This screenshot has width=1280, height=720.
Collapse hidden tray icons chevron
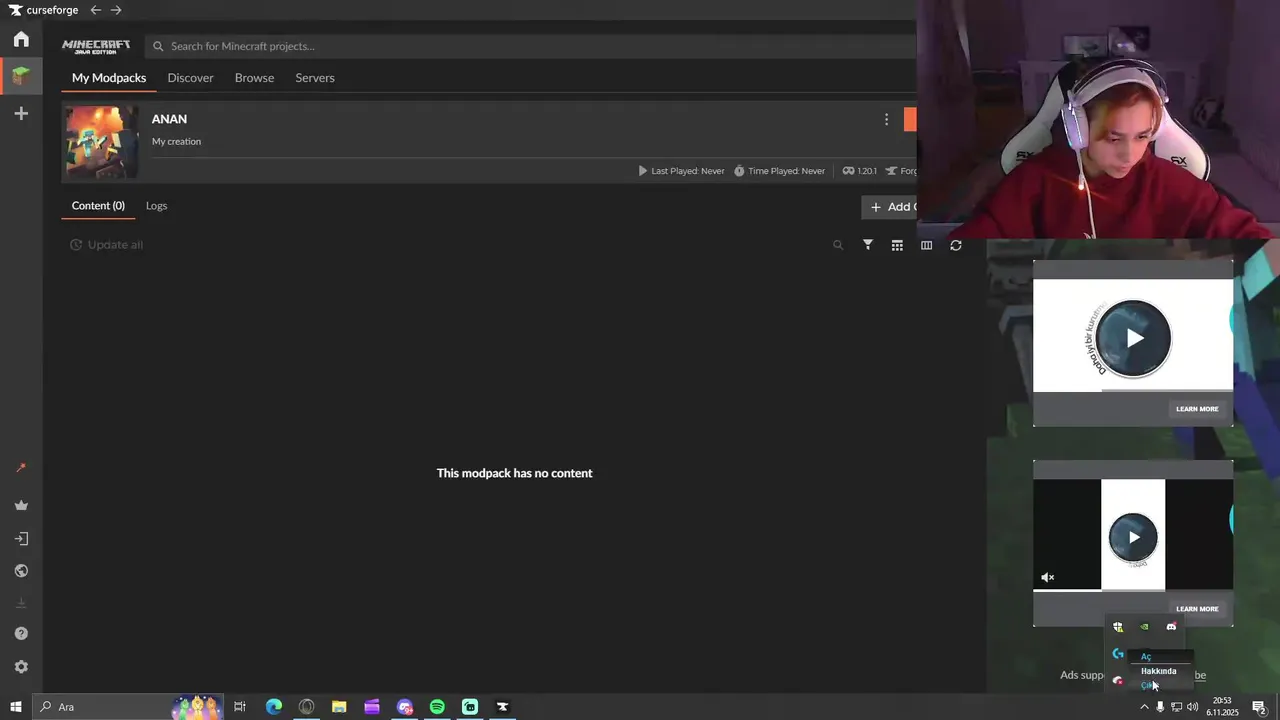tap(1144, 707)
